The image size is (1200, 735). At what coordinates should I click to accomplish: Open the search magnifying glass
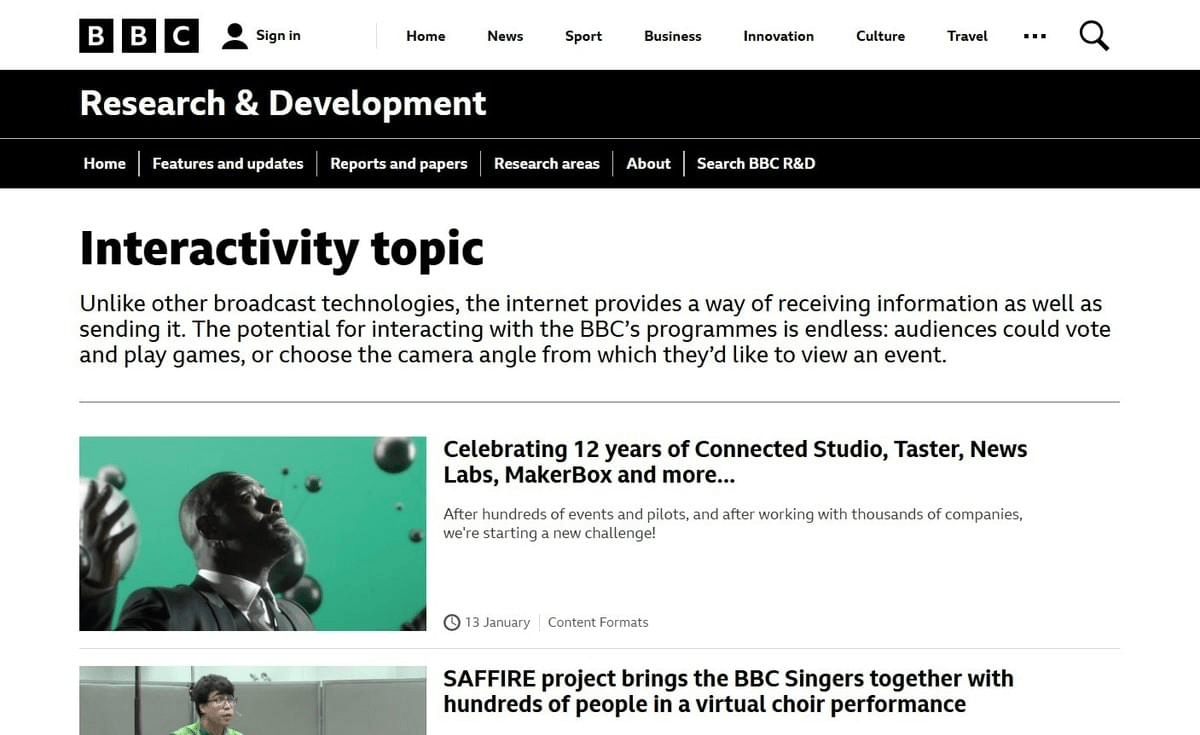pyautogui.click(x=1093, y=35)
